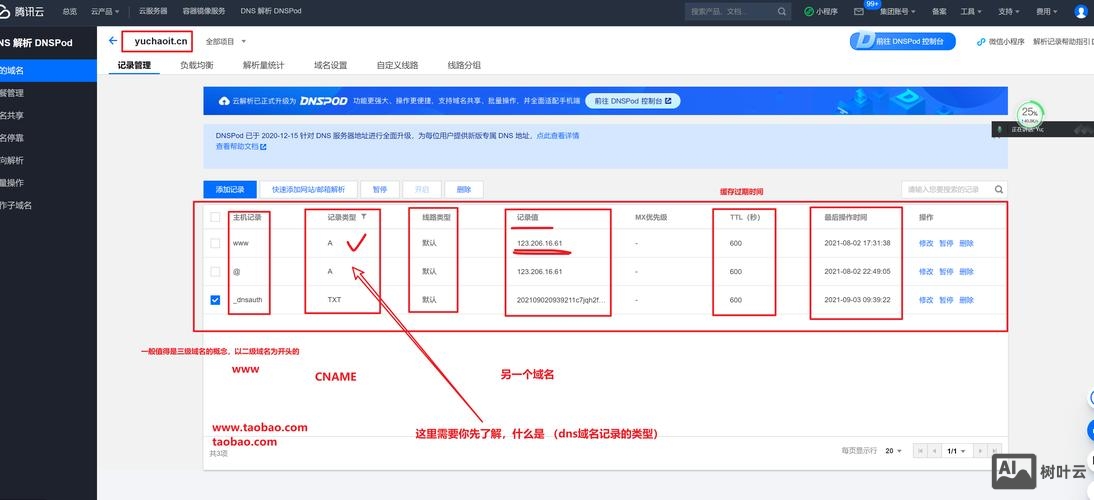Click the blue 前往 DNSPod 控制台 header button
The width and height of the screenshot is (1094, 500).
click(902, 42)
